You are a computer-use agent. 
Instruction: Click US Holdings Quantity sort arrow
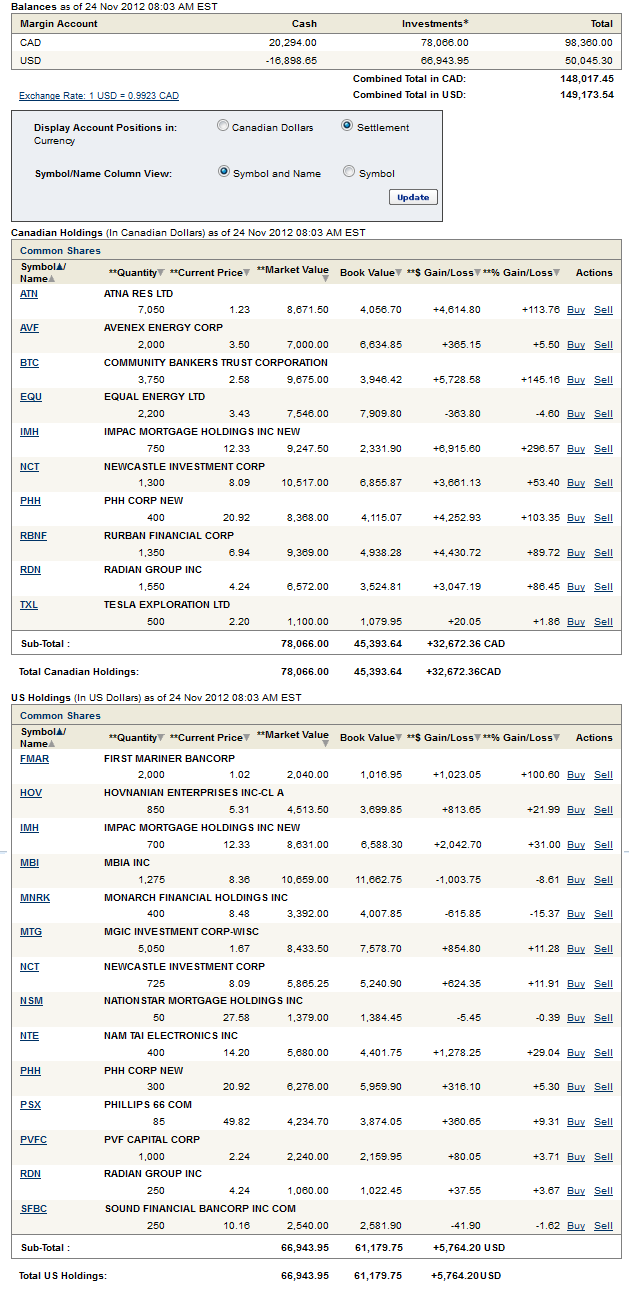pos(163,738)
